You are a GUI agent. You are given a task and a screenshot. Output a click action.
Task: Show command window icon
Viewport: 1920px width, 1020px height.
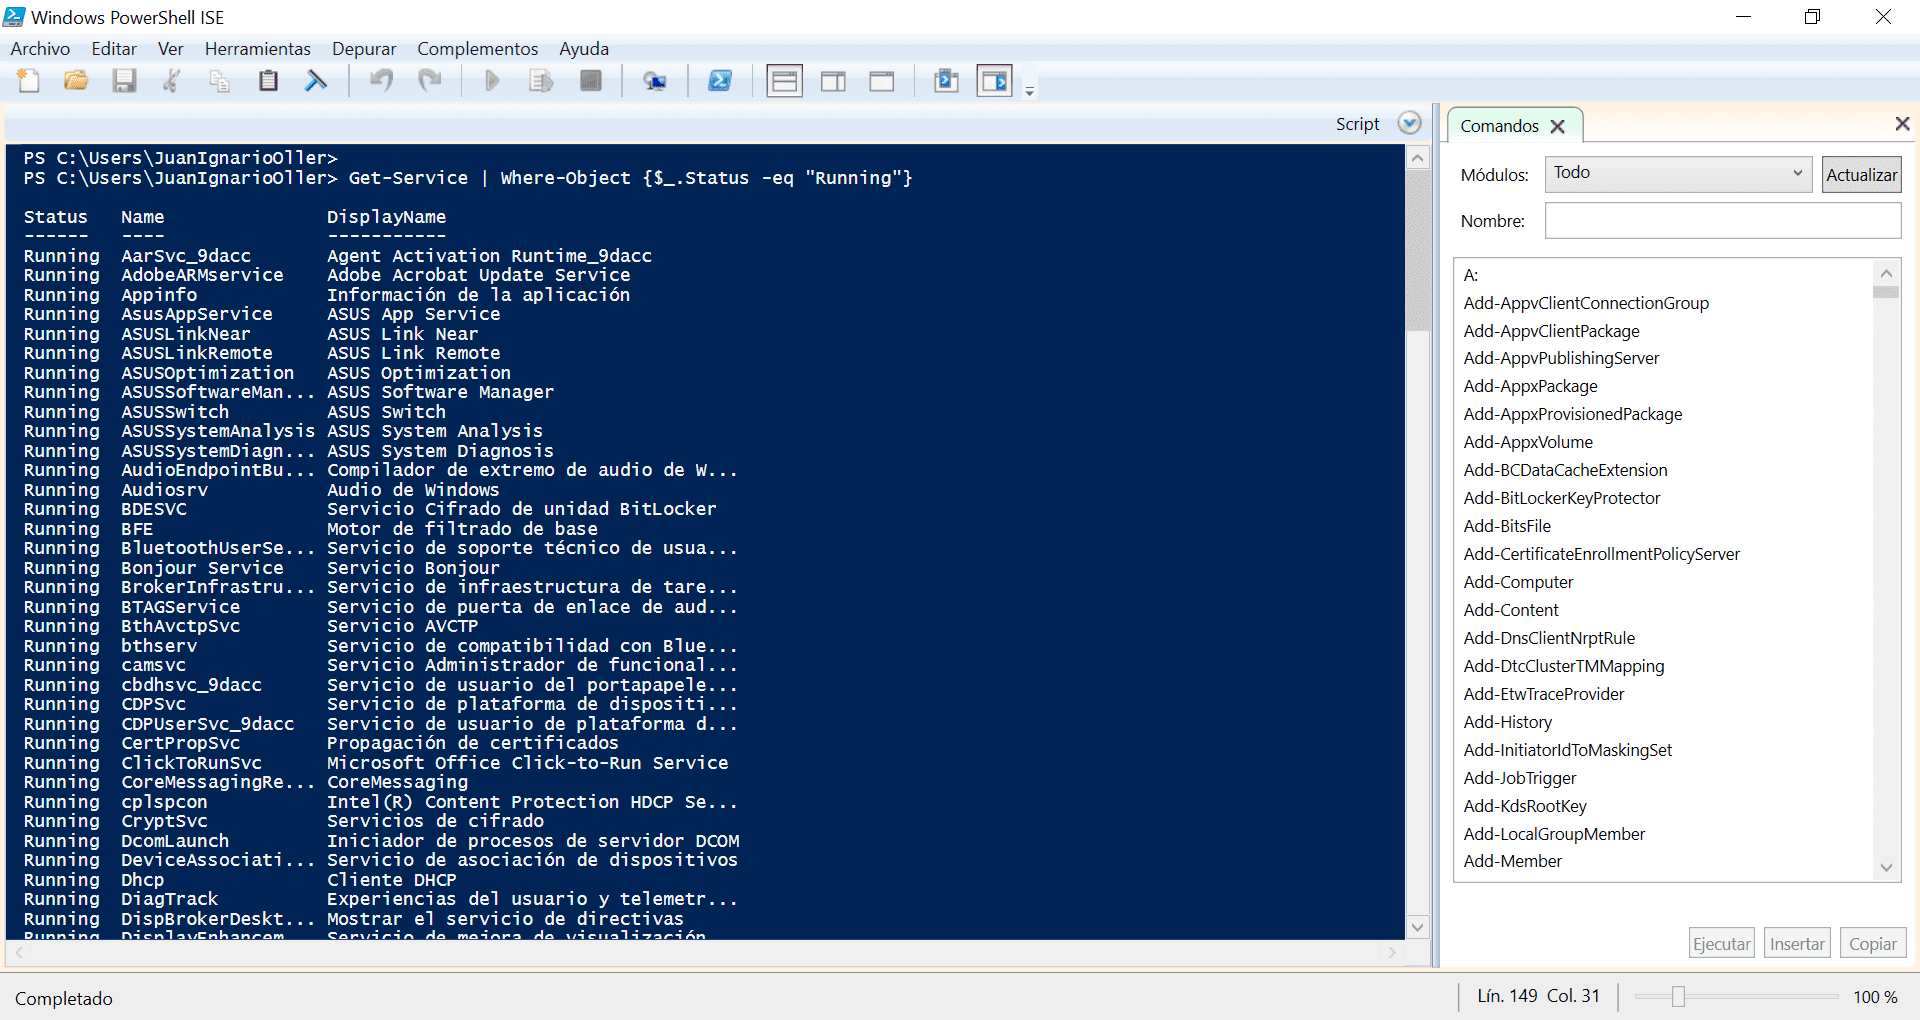(x=946, y=81)
